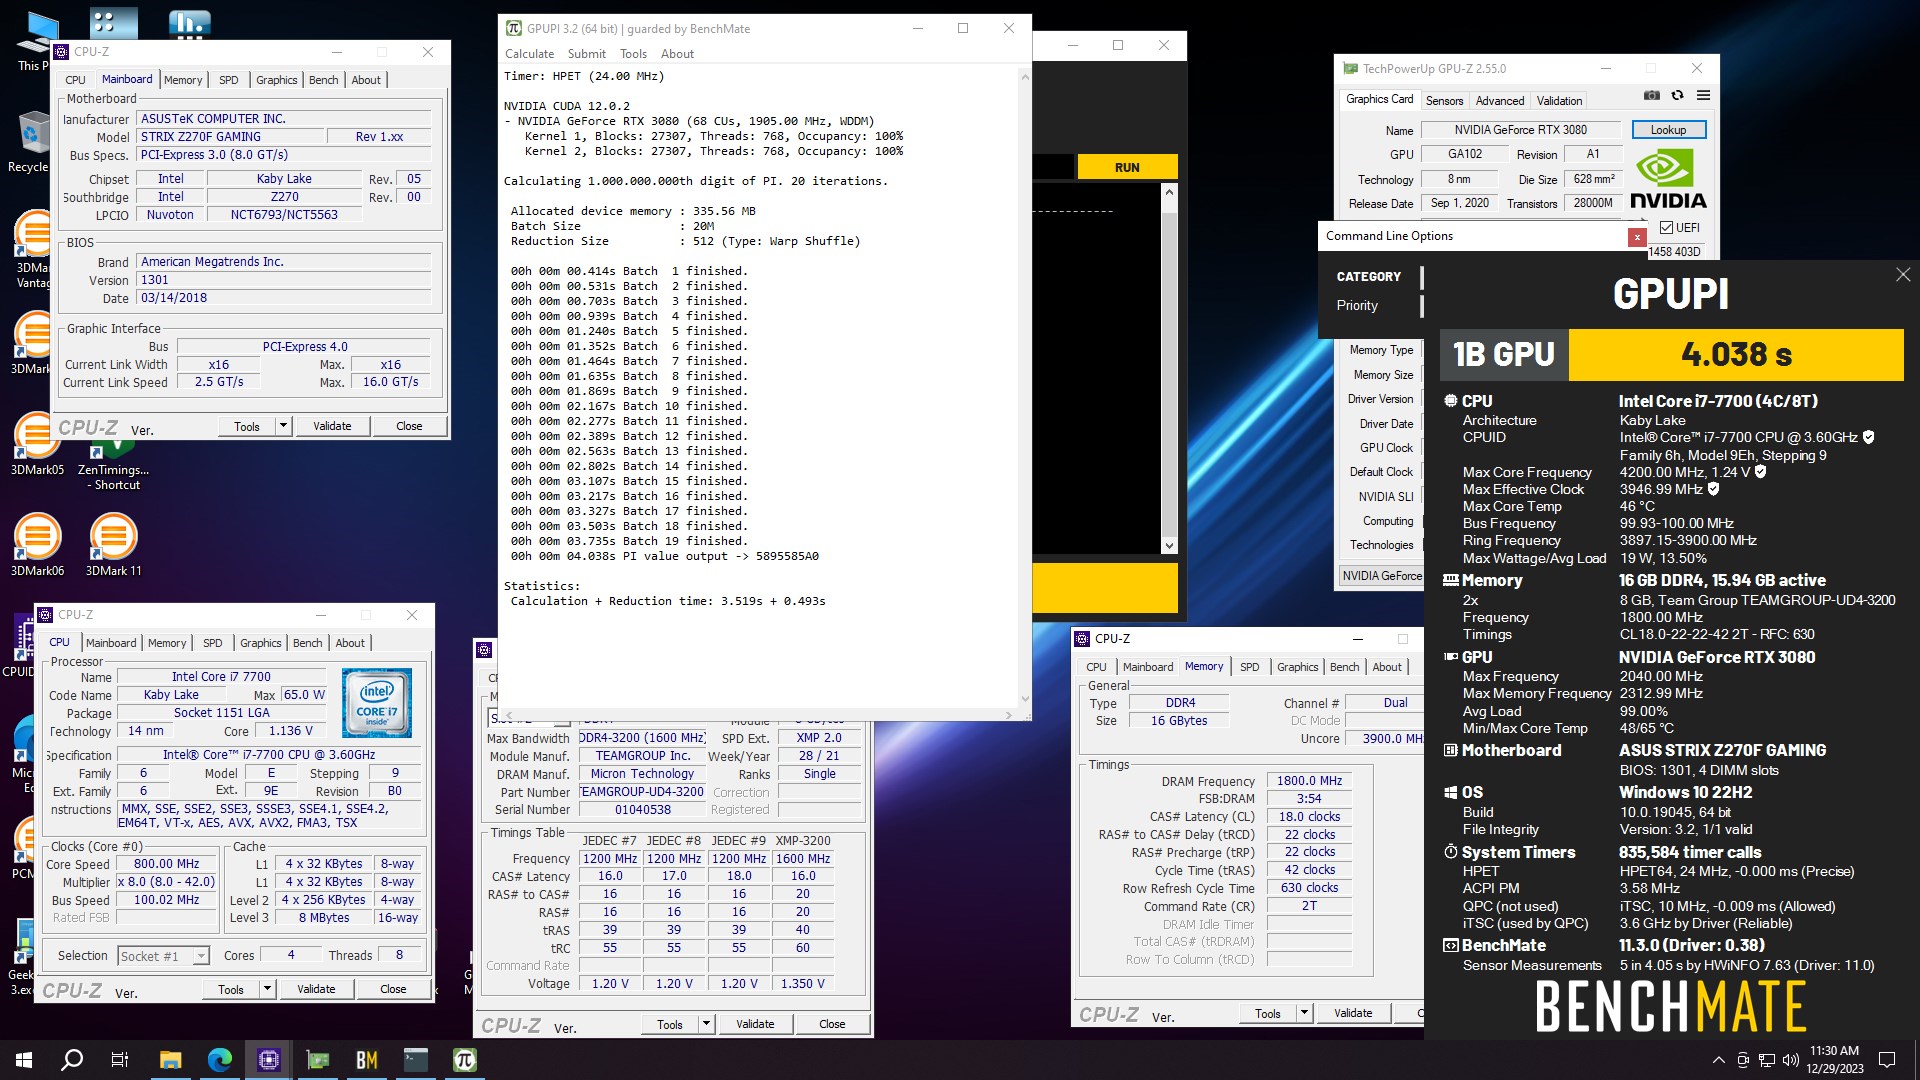The width and height of the screenshot is (1920, 1080).
Task: Click Validate in Mainboard CPU-Z window
Action: pos(332,426)
